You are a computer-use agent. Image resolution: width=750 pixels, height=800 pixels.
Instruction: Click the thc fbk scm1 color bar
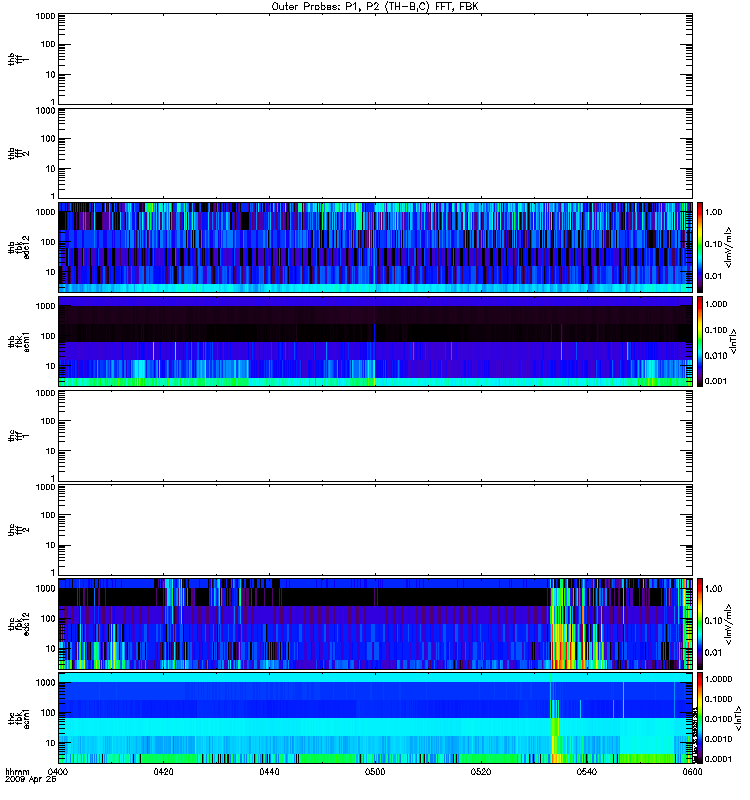point(700,718)
